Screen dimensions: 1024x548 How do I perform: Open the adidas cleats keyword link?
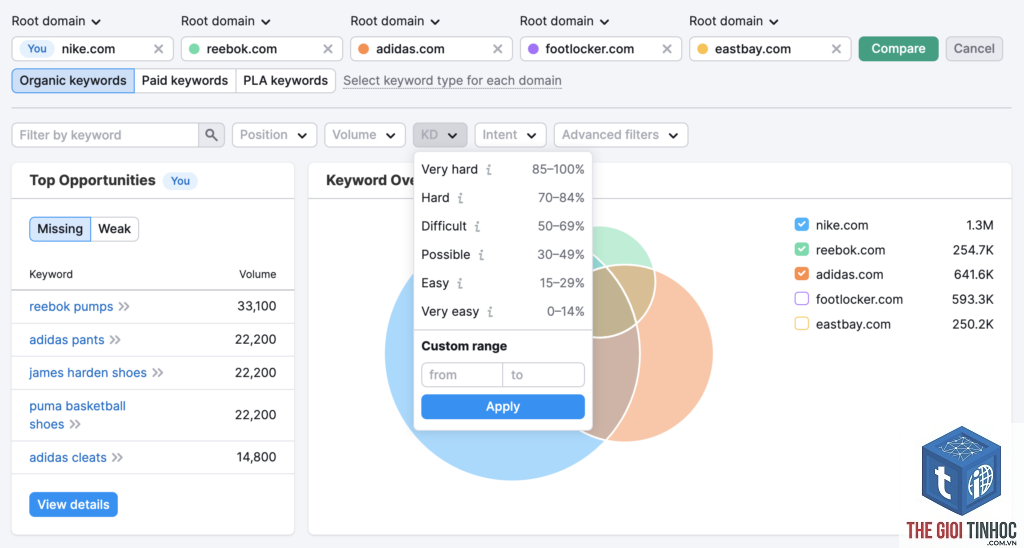[68, 458]
